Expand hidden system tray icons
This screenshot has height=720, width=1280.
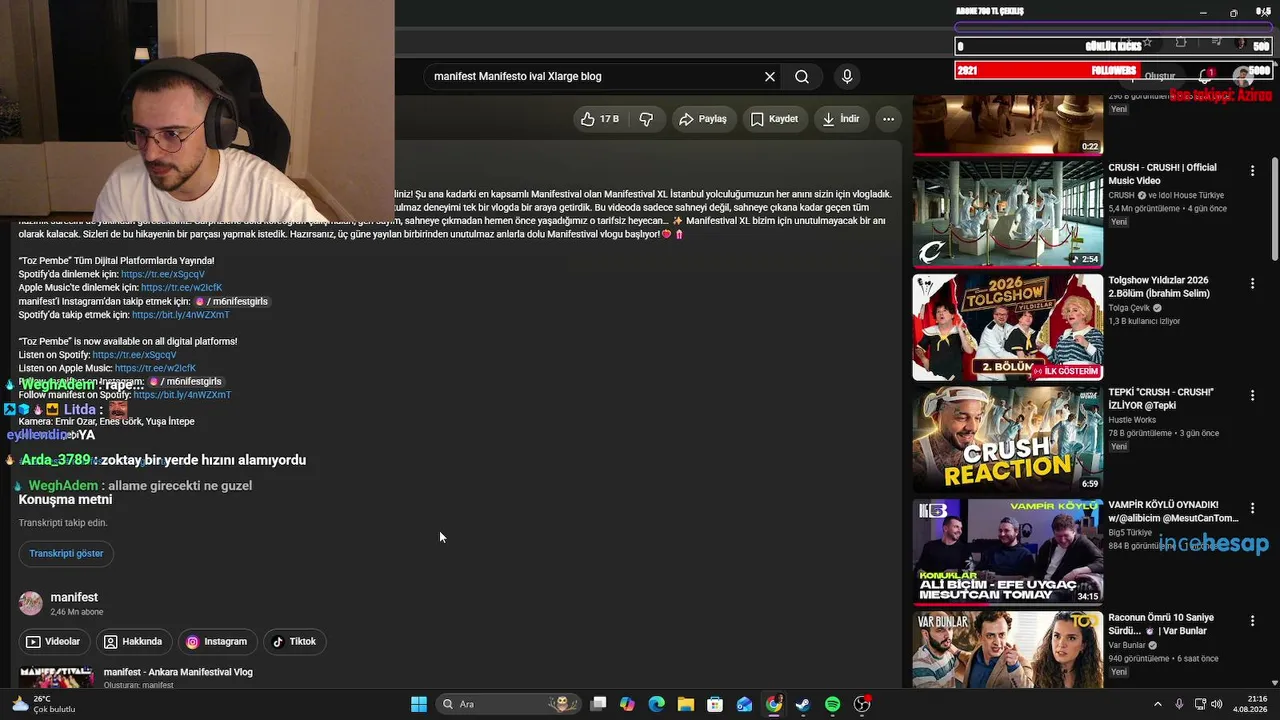(x=1158, y=704)
